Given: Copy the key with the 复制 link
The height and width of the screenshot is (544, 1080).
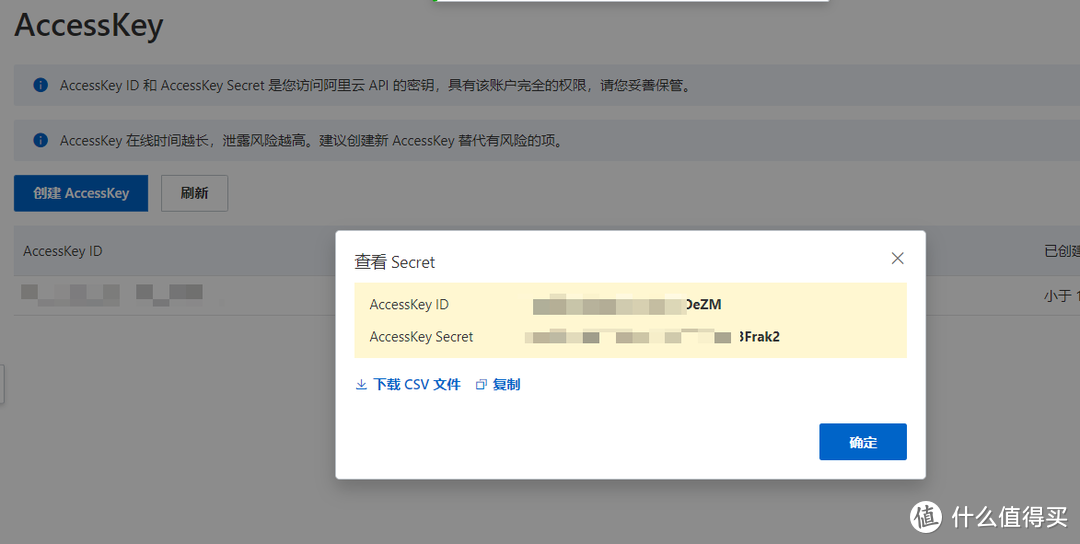Looking at the screenshot, I should (x=498, y=384).
